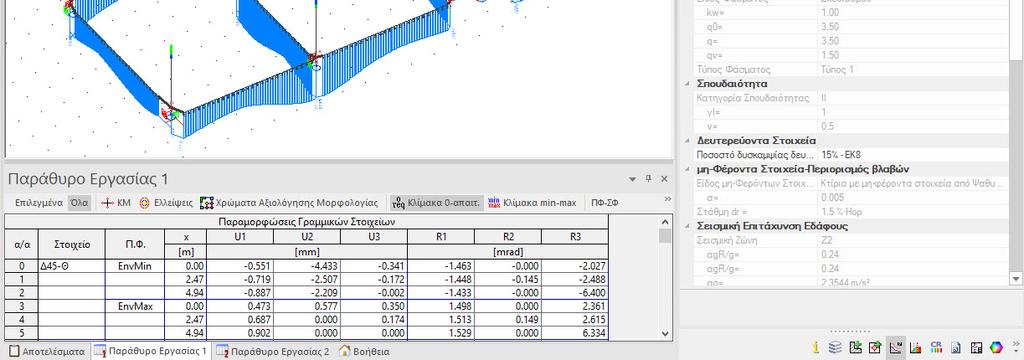The image size is (1024, 360).
Task: Open the CR color bars icon
Action: click(936, 347)
